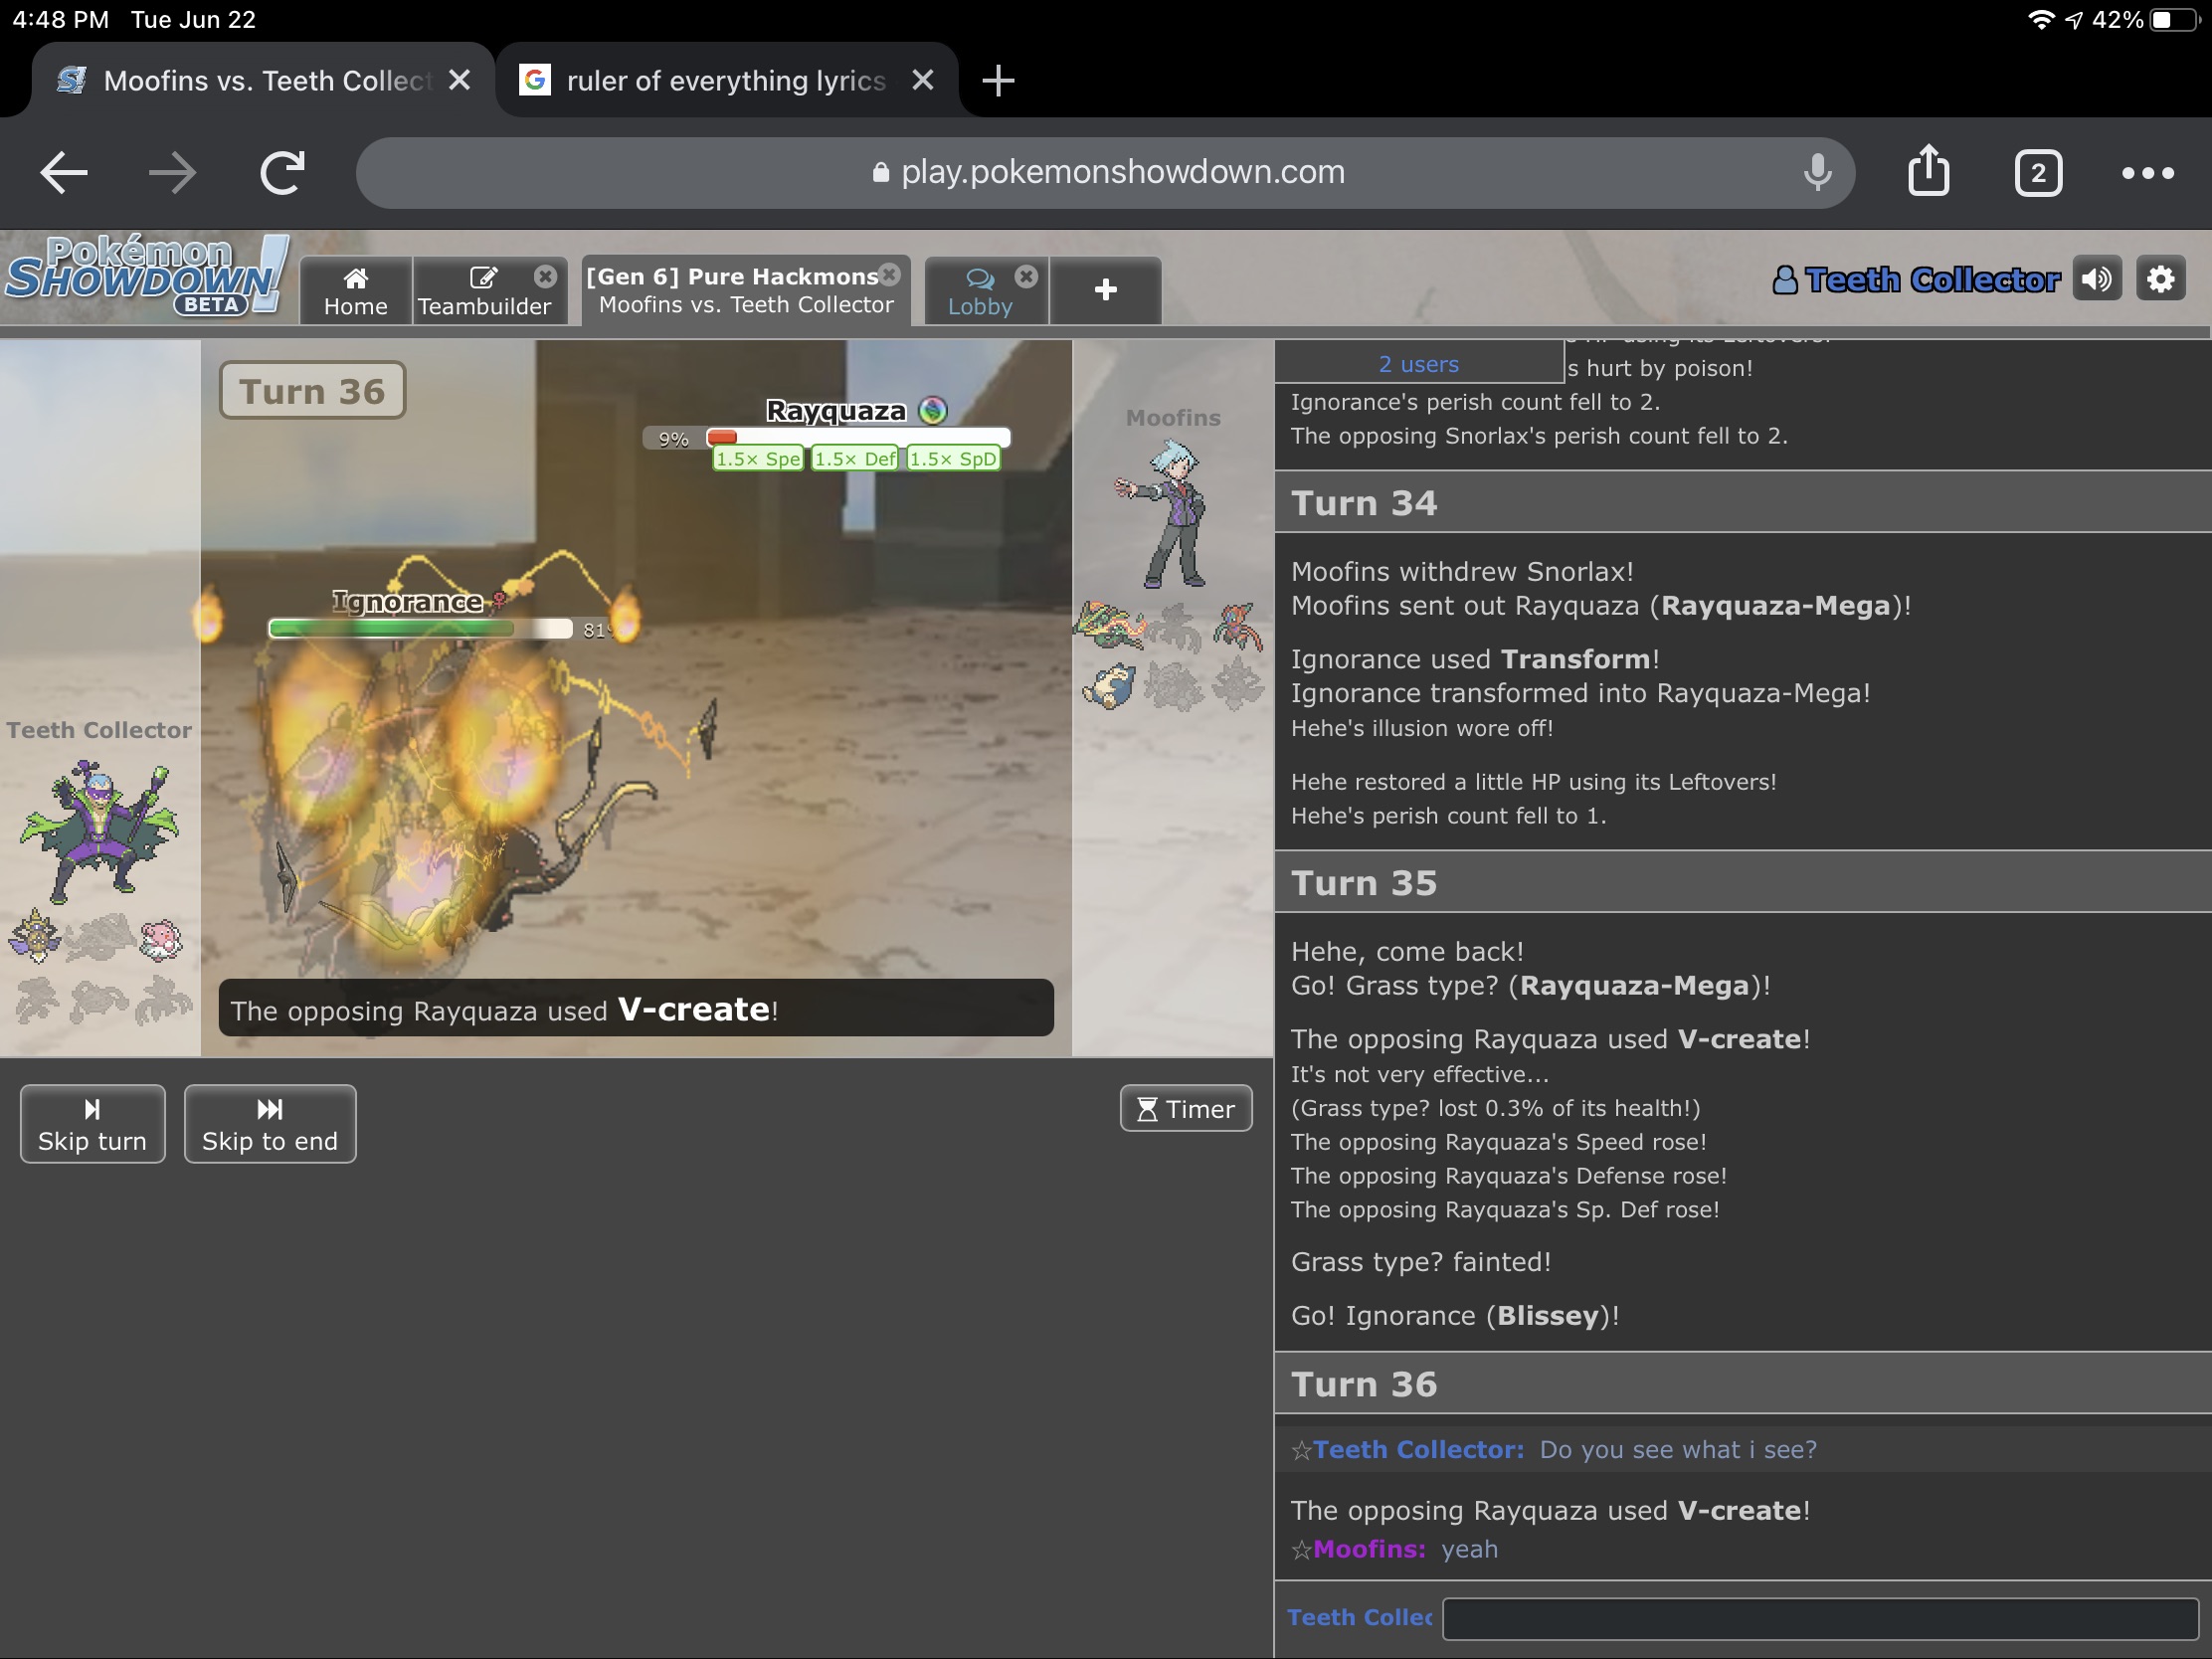Open Showdown options with the gear icon
2212x1659 pixels.
click(x=2160, y=279)
